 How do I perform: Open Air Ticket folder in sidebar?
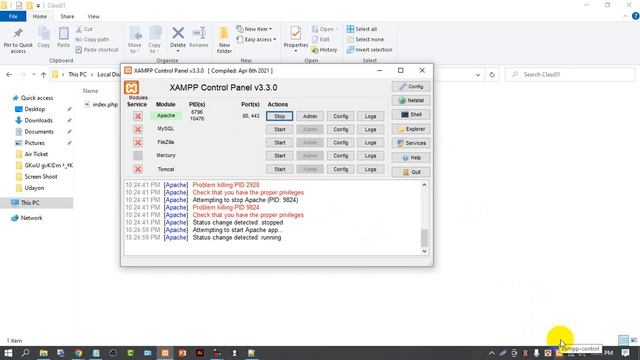[x=32, y=154]
